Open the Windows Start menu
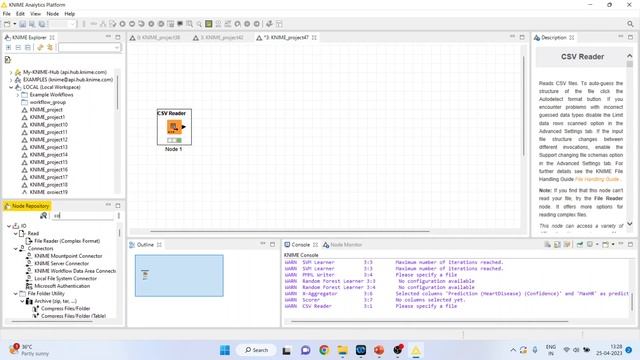This screenshot has width=640, height=360. pos(225,350)
